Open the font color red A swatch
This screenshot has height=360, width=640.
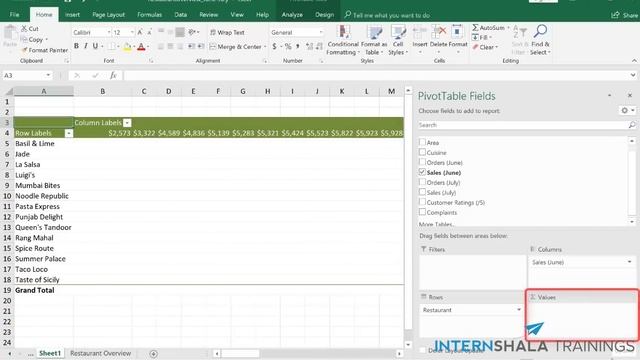pos(141,47)
